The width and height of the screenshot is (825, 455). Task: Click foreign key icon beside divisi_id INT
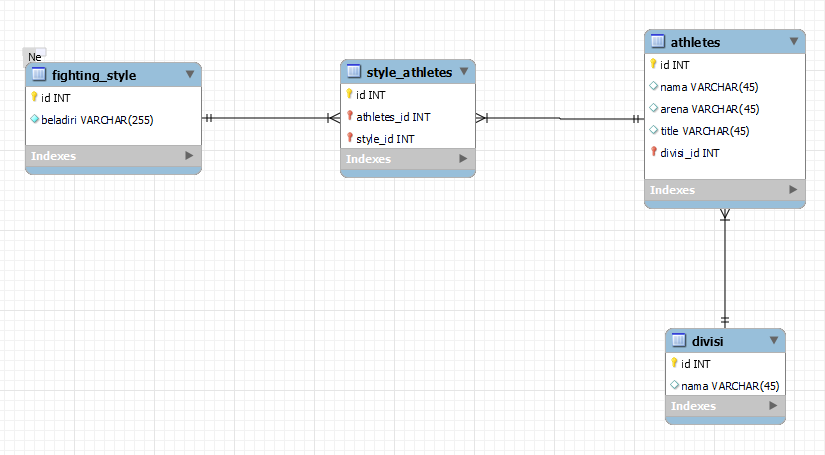653,152
